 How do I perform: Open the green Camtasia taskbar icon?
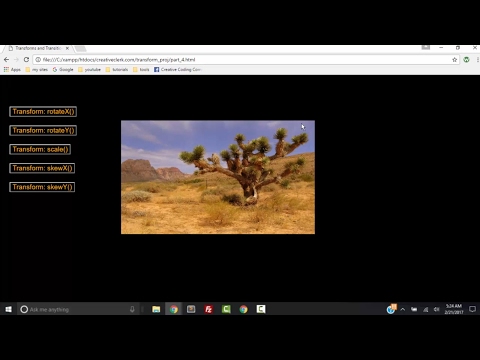pos(226,309)
